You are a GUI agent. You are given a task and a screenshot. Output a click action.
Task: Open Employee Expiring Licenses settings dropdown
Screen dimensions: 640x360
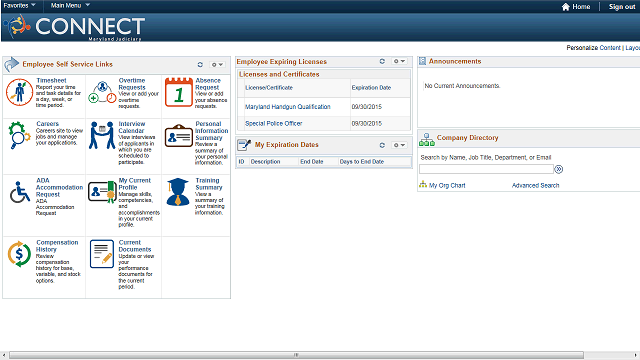tap(399, 61)
